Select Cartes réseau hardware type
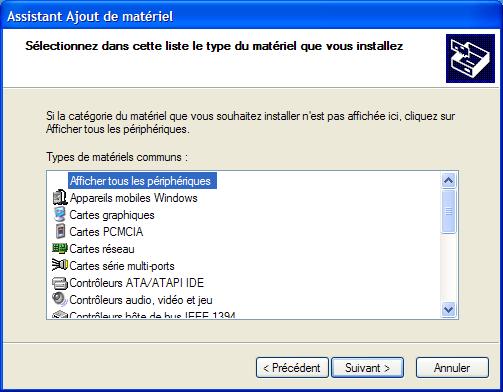The width and height of the screenshot is (503, 392). [x=102, y=249]
